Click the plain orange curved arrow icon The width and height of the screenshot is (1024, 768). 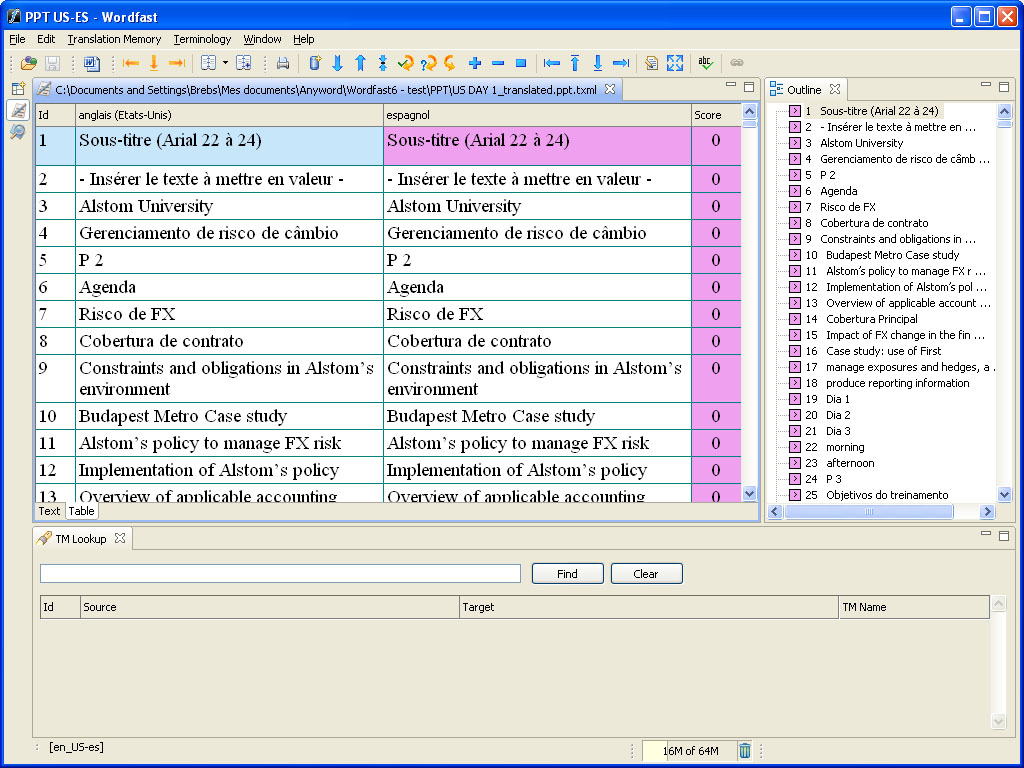click(x=450, y=63)
